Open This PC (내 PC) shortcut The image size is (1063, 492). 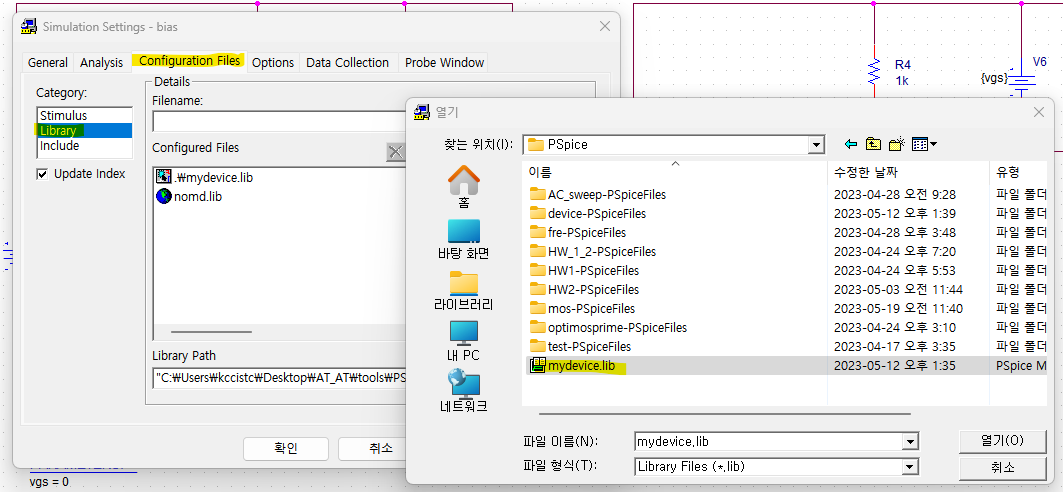[464, 341]
